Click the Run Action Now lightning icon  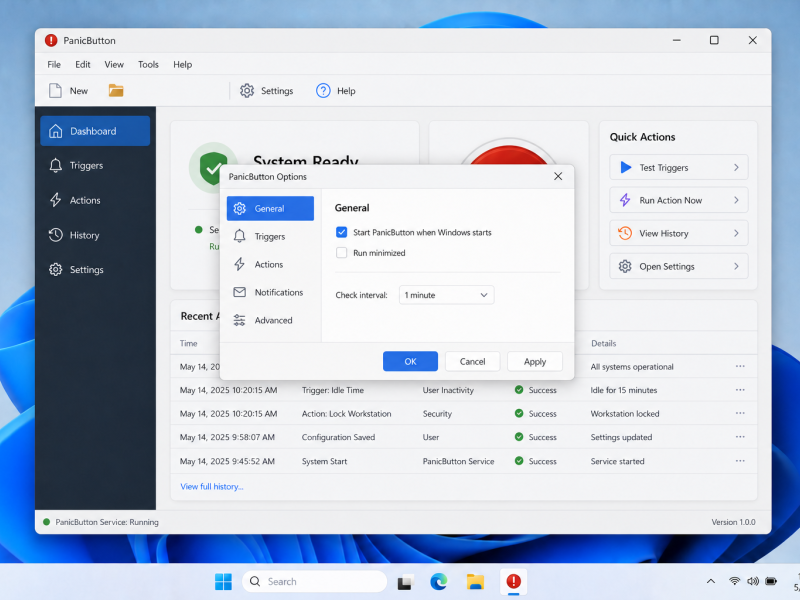coord(625,200)
